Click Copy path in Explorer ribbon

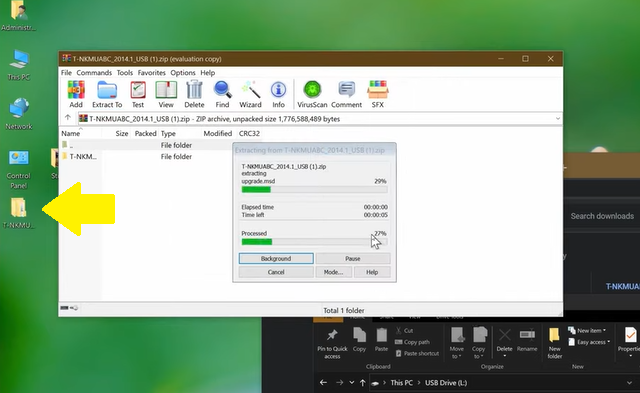[x=412, y=342]
